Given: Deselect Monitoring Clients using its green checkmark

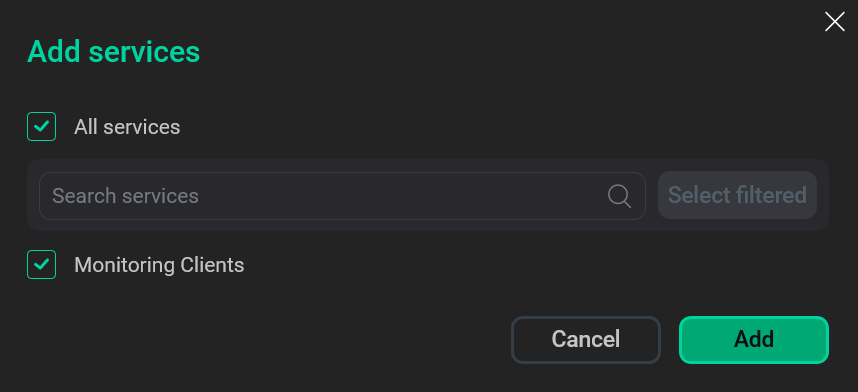Looking at the screenshot, I should click(42, 264).
